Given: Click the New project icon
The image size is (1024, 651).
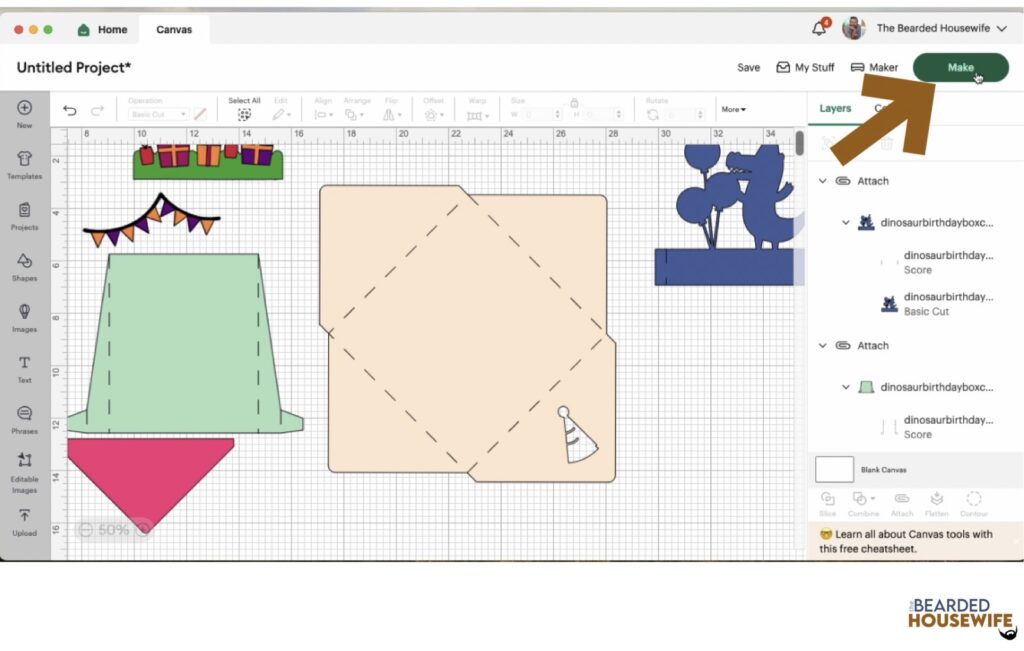Looking at the screenshot, I should [24, 108].
